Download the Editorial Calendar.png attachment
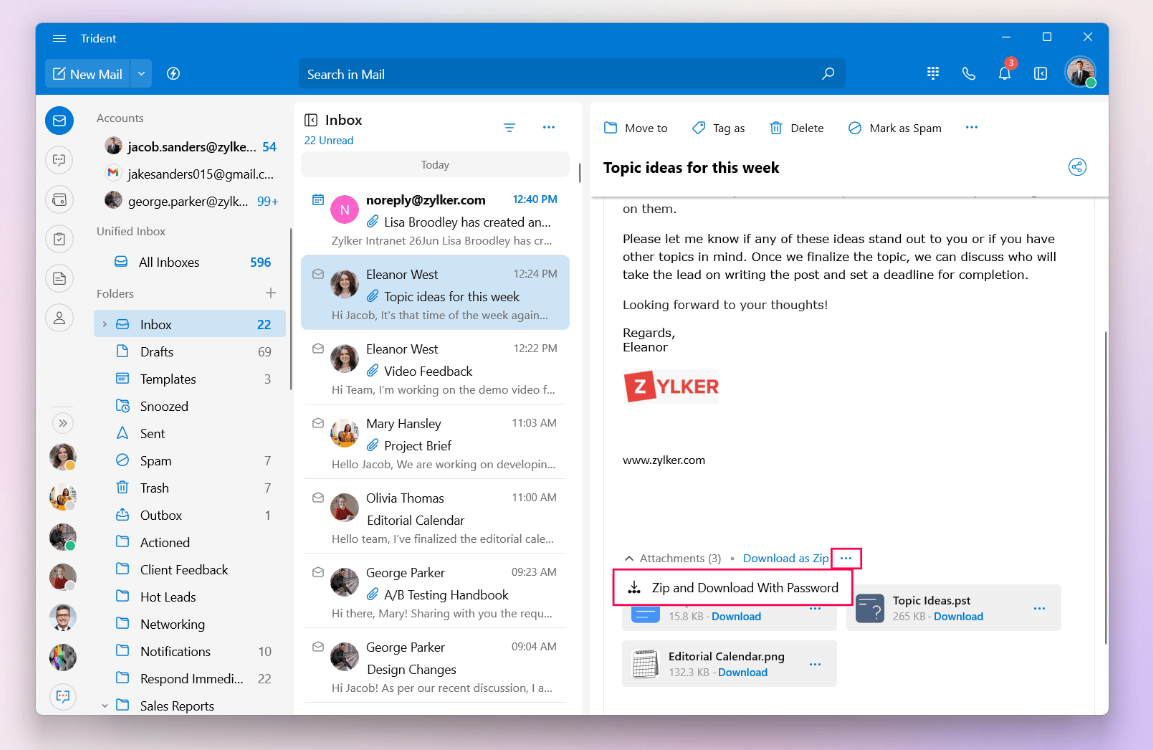 click(743, 672)
